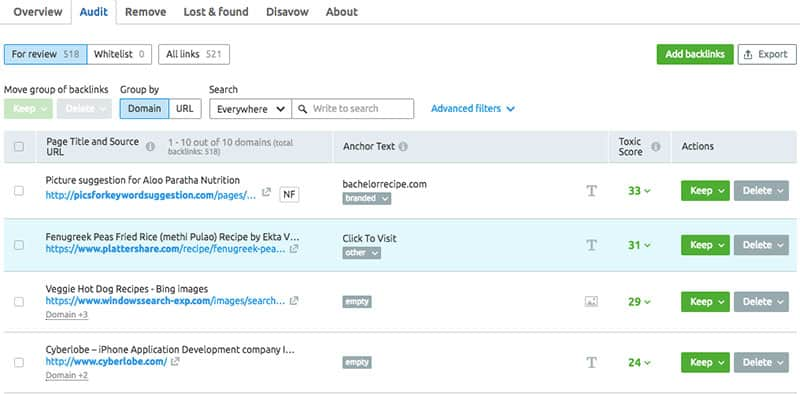
Task: Click anchor text bachelorrecipe.com
Action: [x=385, y=184]
